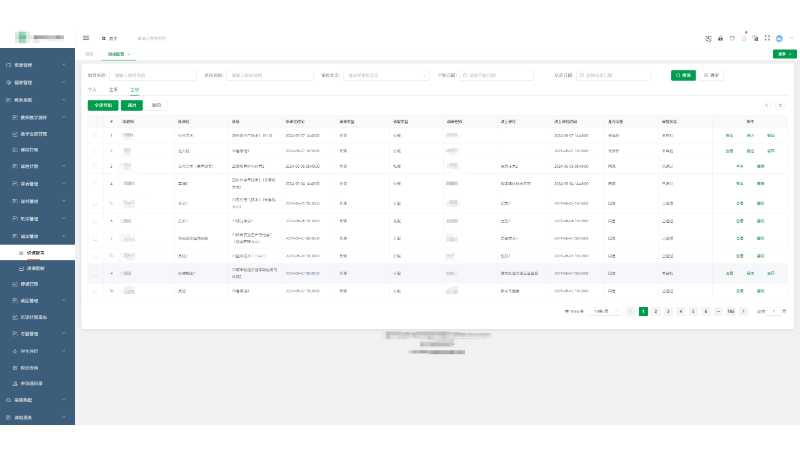Click the refresh circle icon above the table
The width and height of the screenshot is (800, 453).
pos(766,105)
